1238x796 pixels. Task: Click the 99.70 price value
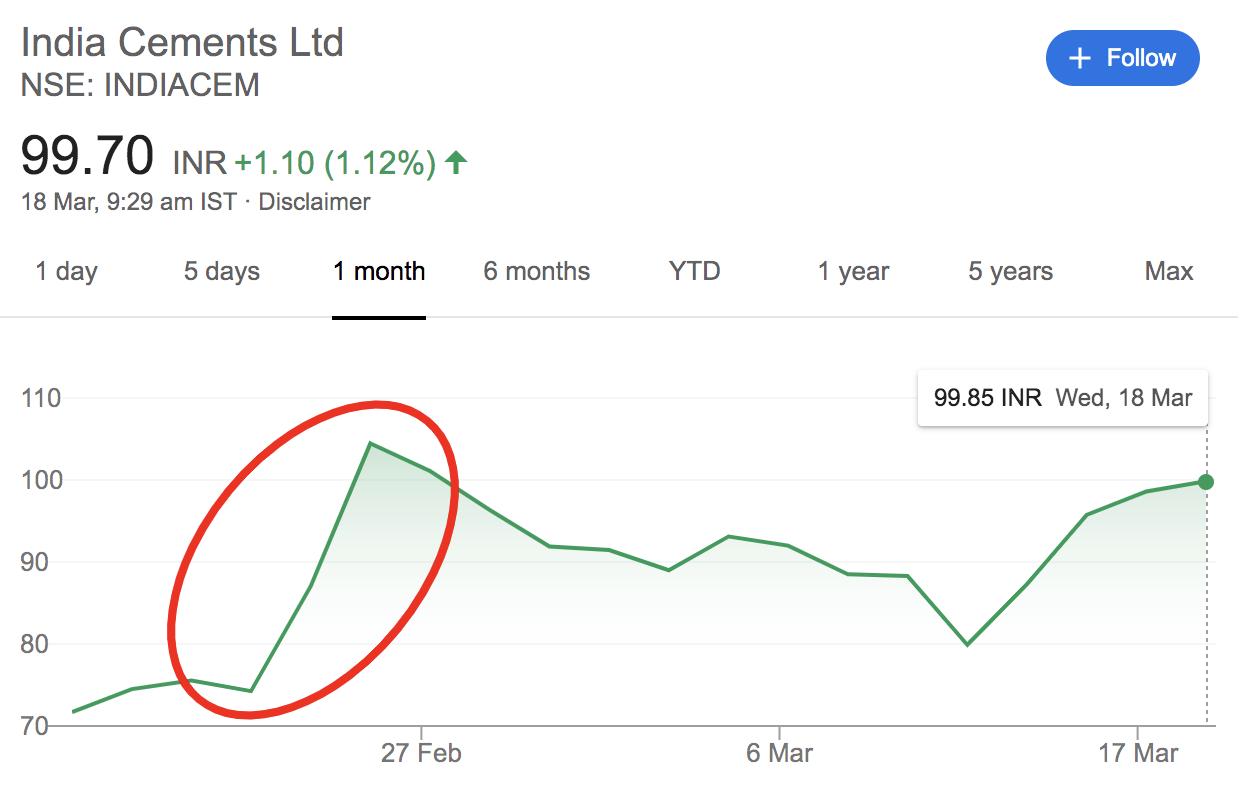coord(88,155)
